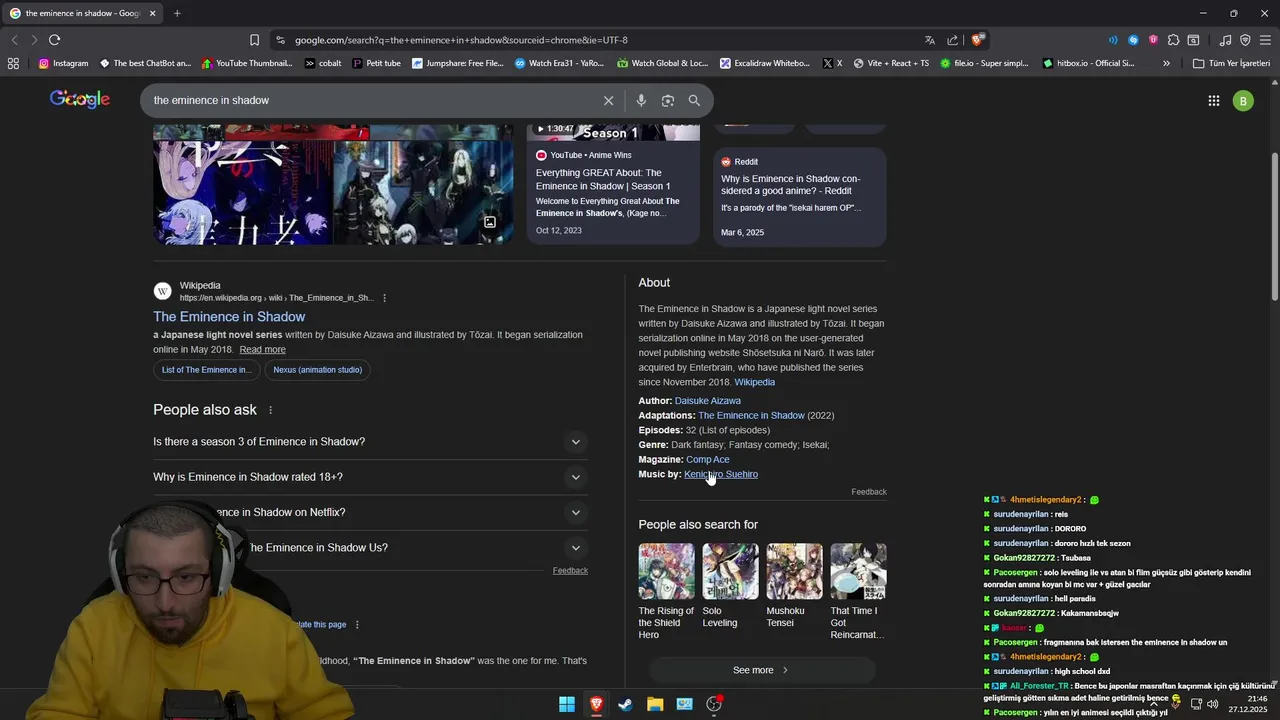1280x720 pixels.
Task: Open the translate page icon
Action: click(x=930, y=40)
